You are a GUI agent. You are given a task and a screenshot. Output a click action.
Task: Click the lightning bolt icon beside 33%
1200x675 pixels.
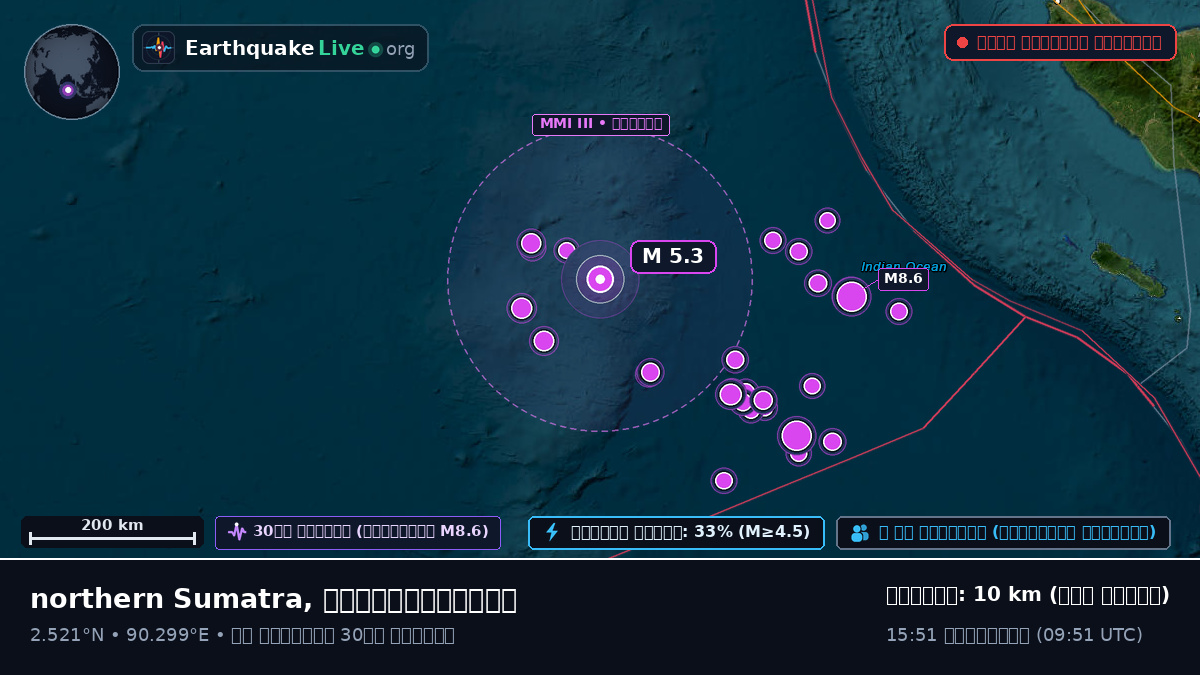[551, 532]
